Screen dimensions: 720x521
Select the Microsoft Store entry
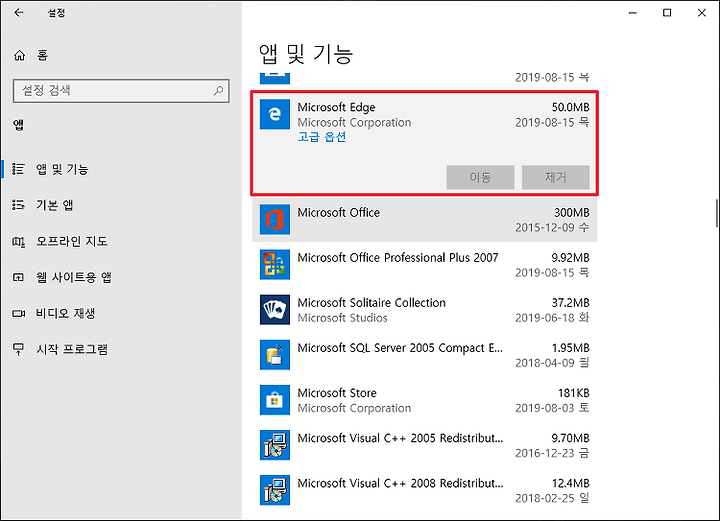tap(425, 400)
